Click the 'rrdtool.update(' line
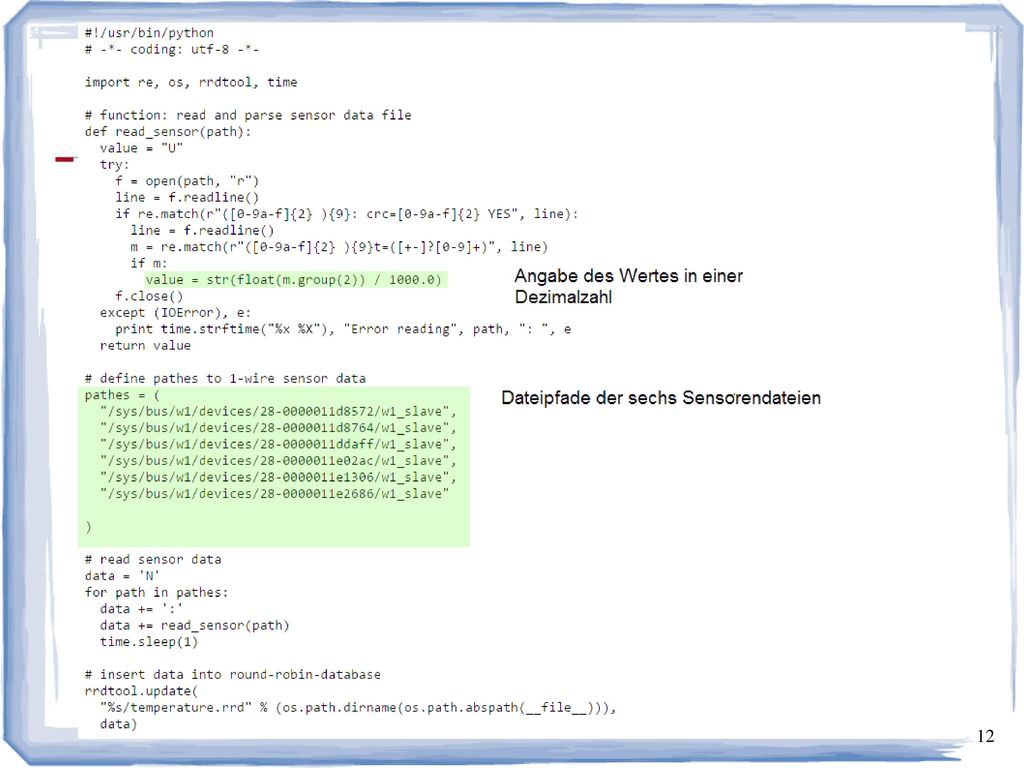1024x768 pixels. (x=141, y=691)
